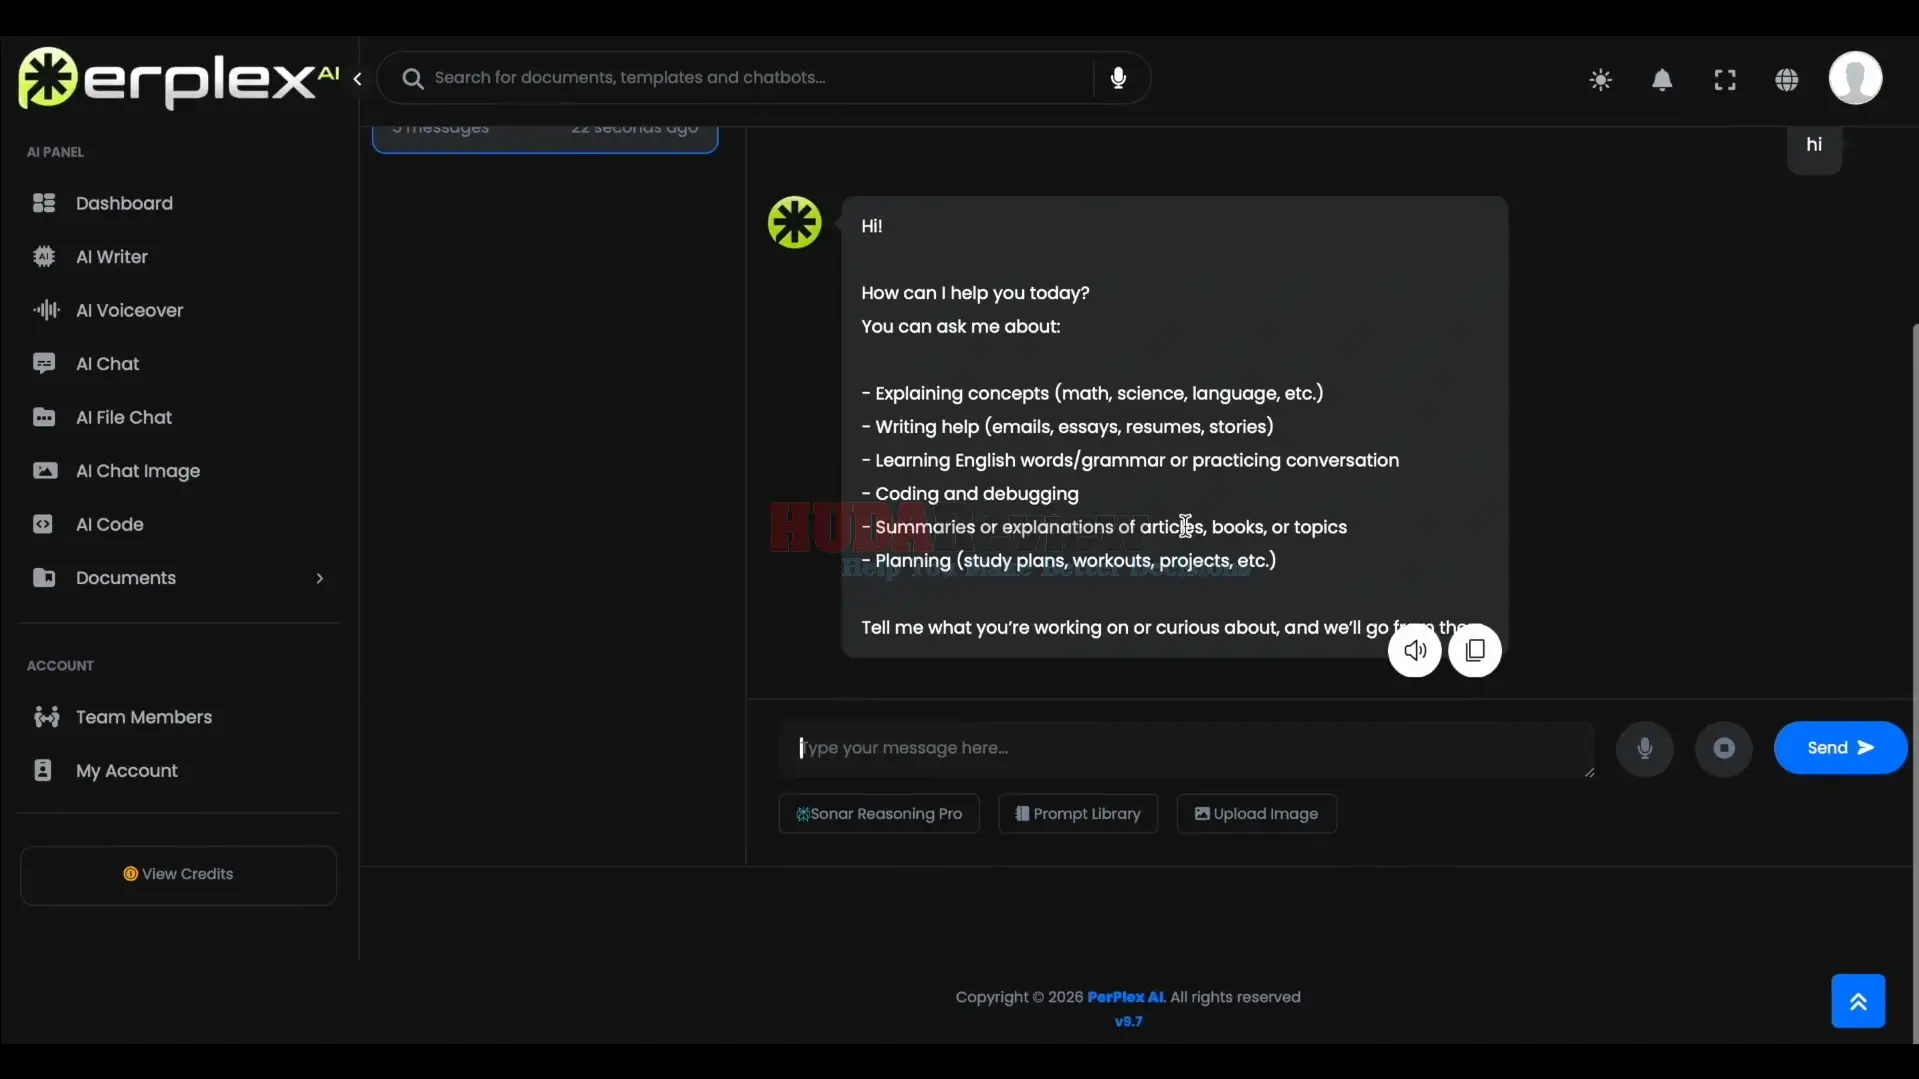Click the Upload Image button
Screen dimensions: 1919x1079
click(x=1257, y=814)
